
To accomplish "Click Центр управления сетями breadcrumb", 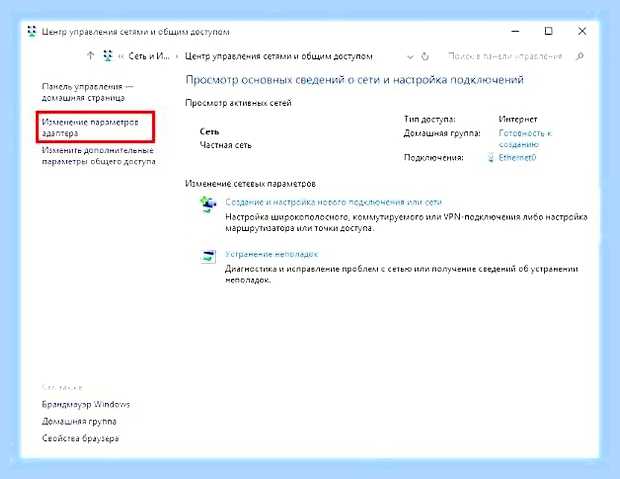I will click(279, 56).
